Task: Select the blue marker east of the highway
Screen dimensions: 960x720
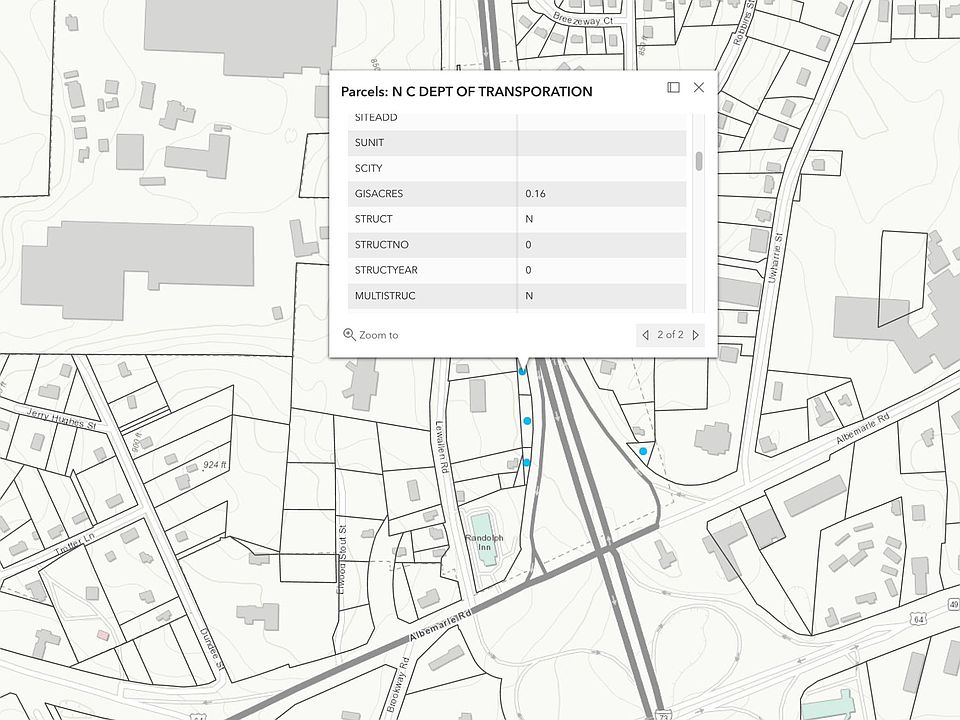Action: click(x=643, y=452)
